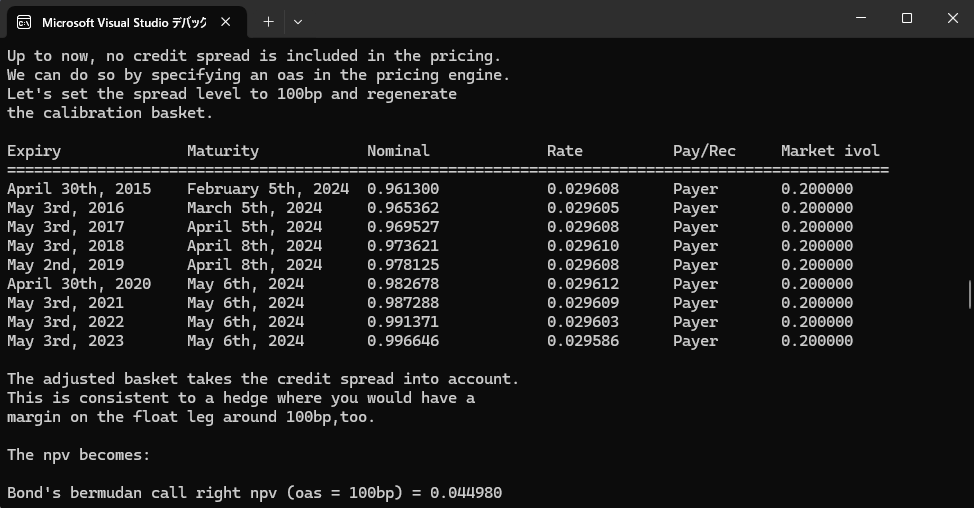Click expiry May 3rd, 2021
The height and width of the screenshot is (508, 974).
[65, 303]
